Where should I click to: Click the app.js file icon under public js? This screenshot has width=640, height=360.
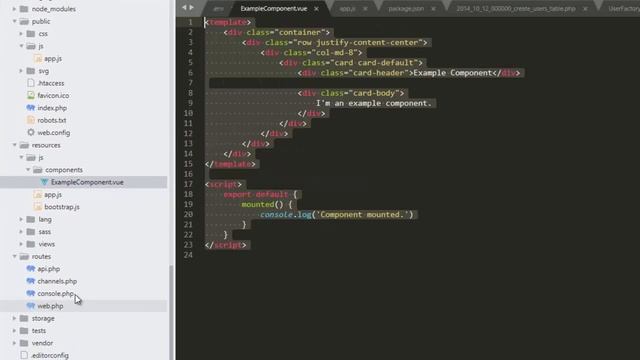pyautogui.click(x=38, y=59)
